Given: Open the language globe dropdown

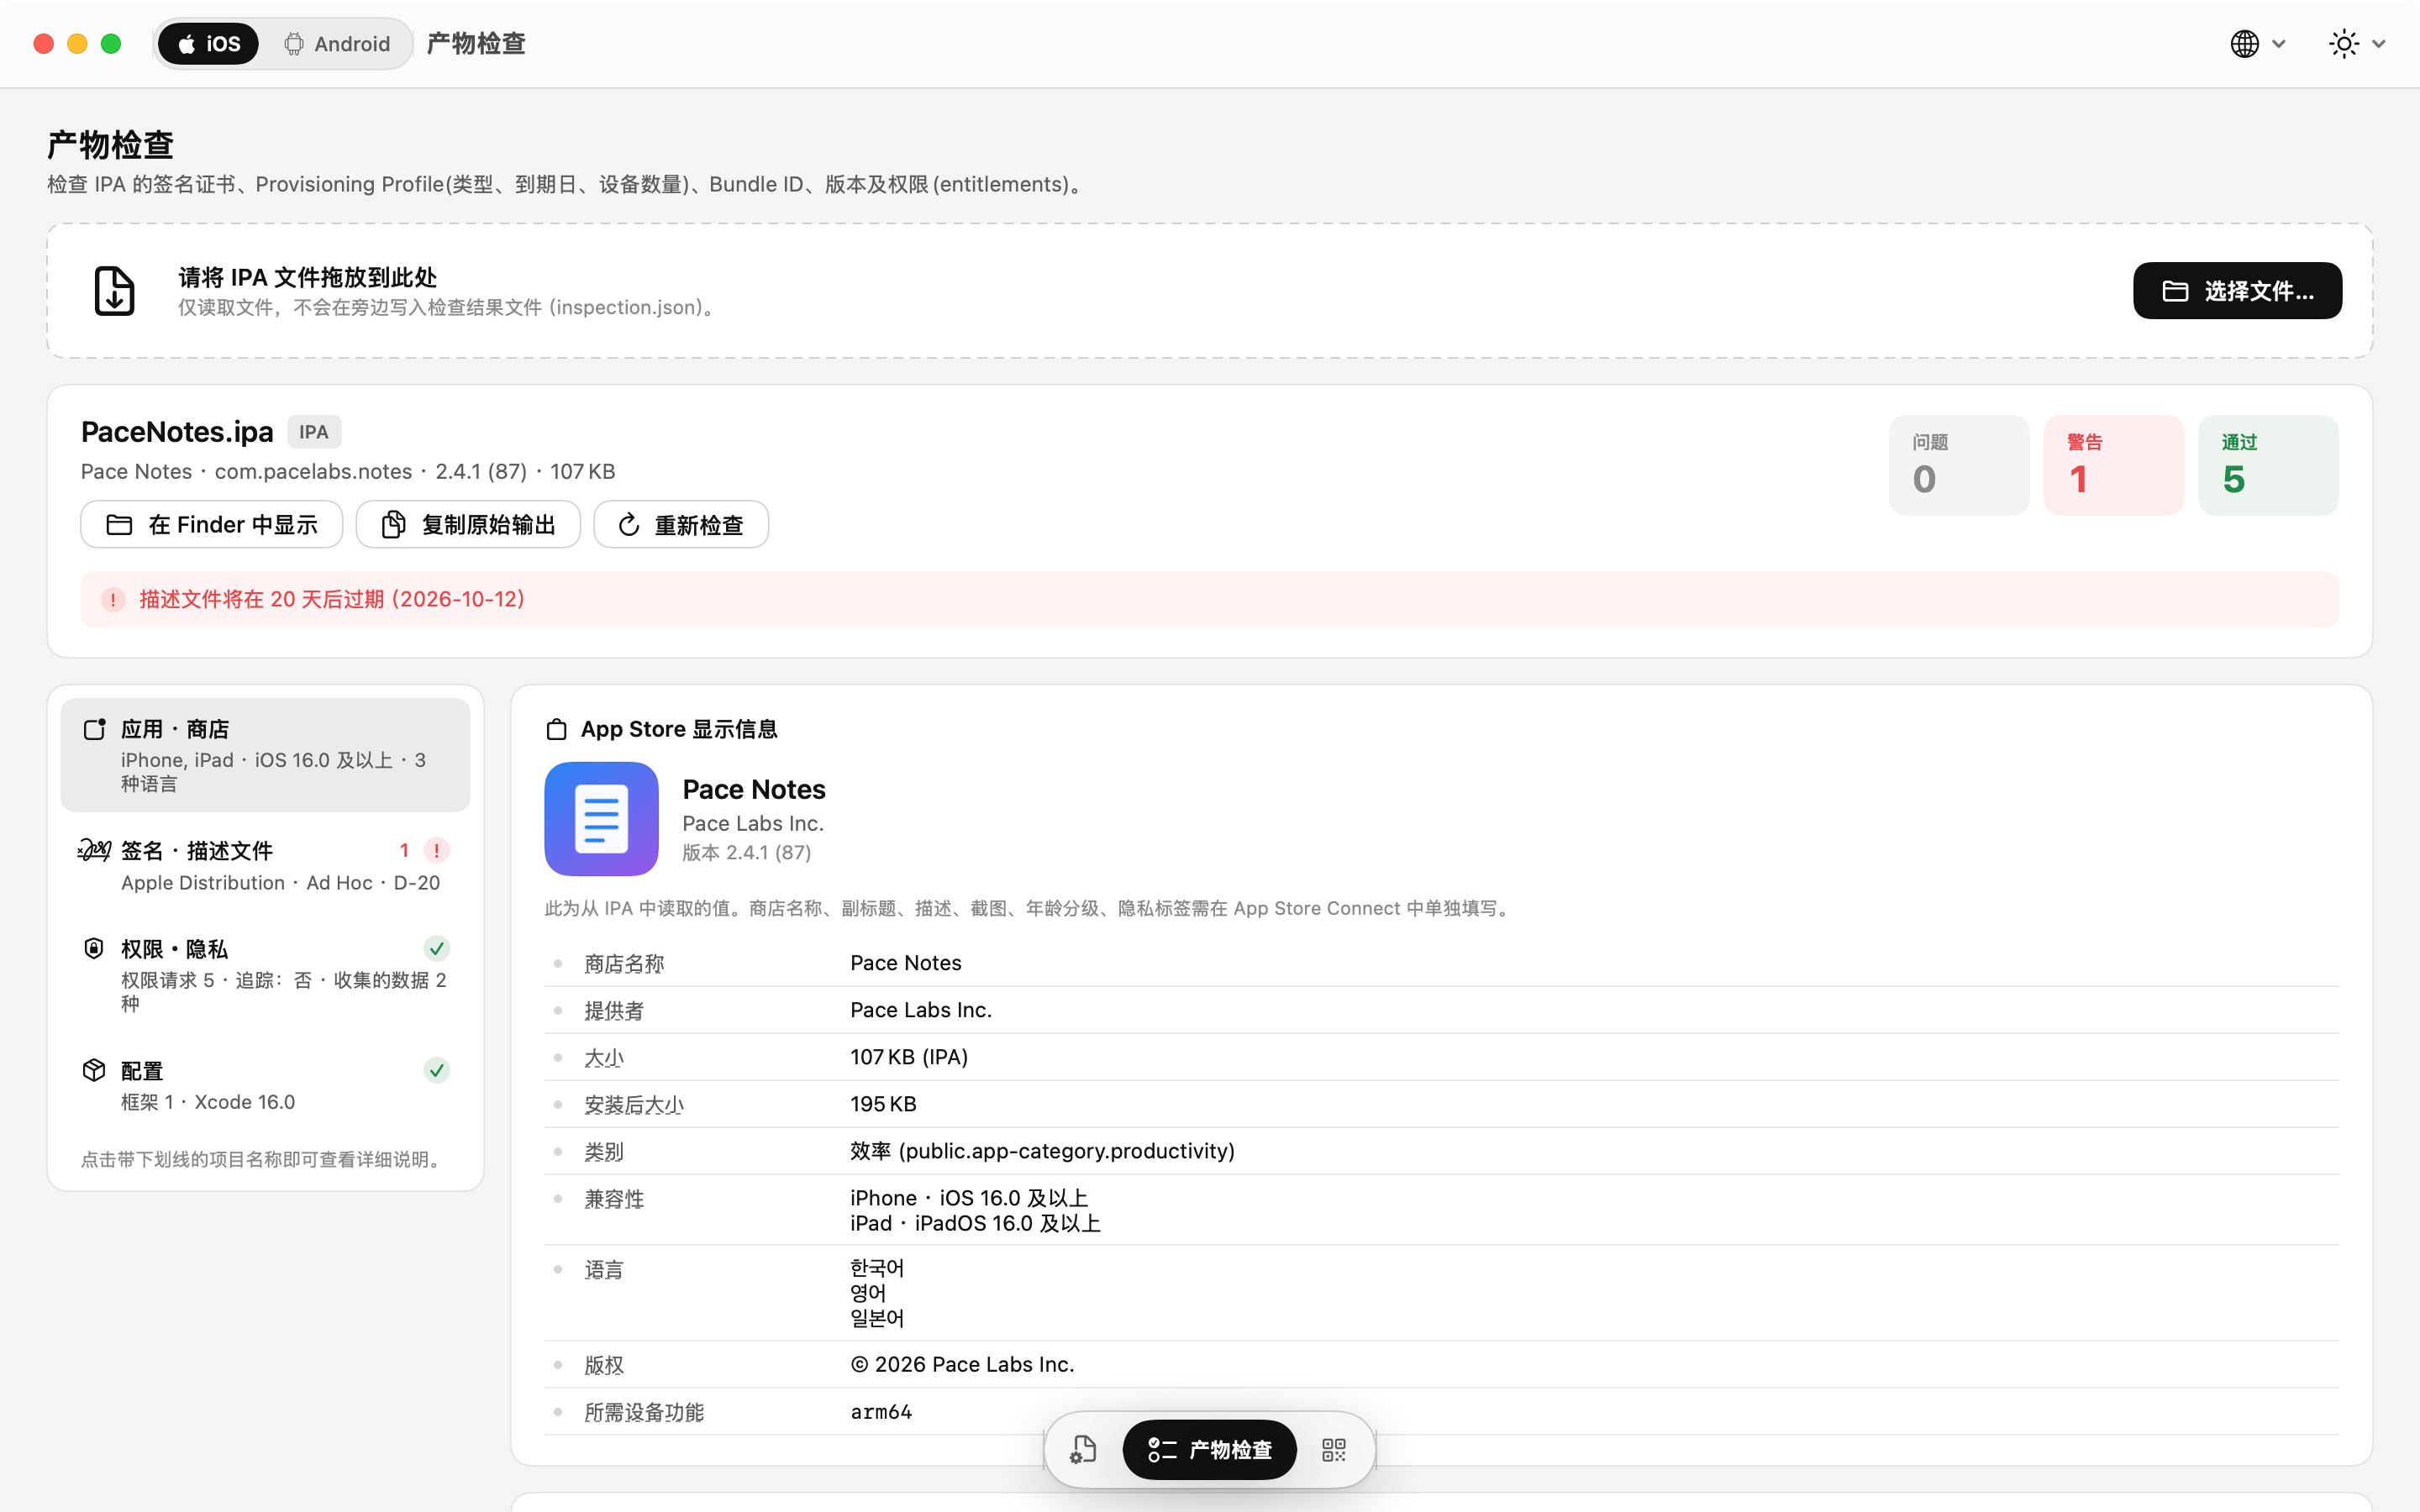Looking at the screenshot, I should (x=2258, y=44).
